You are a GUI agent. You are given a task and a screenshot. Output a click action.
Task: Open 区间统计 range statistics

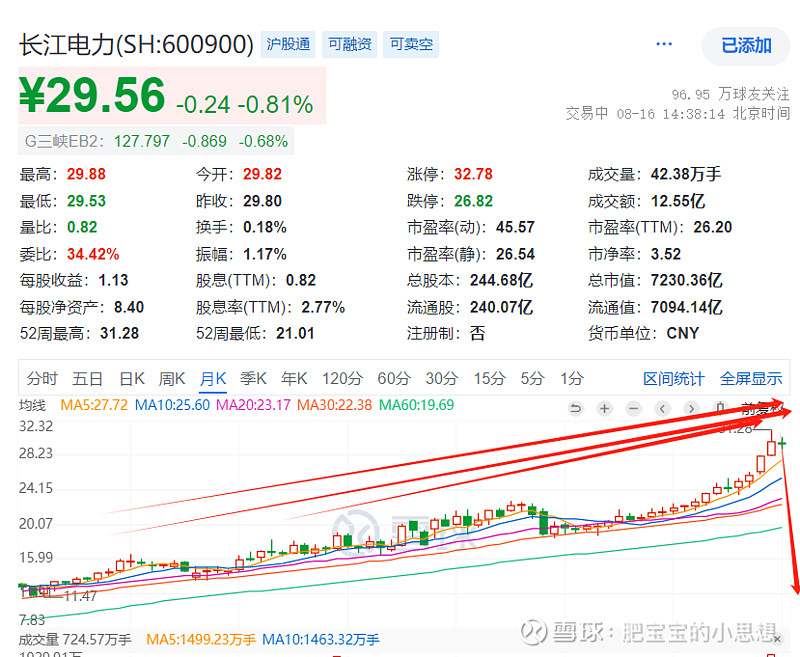(x=673, y=379)
